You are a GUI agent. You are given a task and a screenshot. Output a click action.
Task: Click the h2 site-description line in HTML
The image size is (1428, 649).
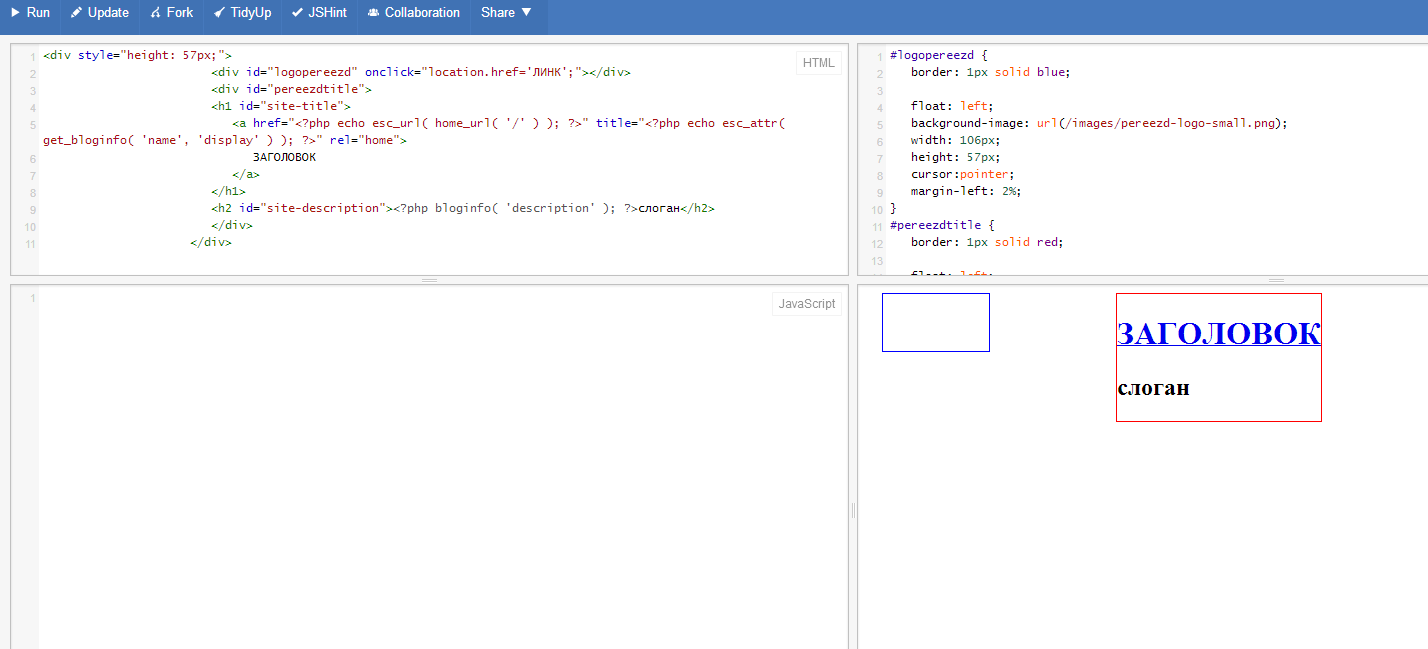(463, 208)
